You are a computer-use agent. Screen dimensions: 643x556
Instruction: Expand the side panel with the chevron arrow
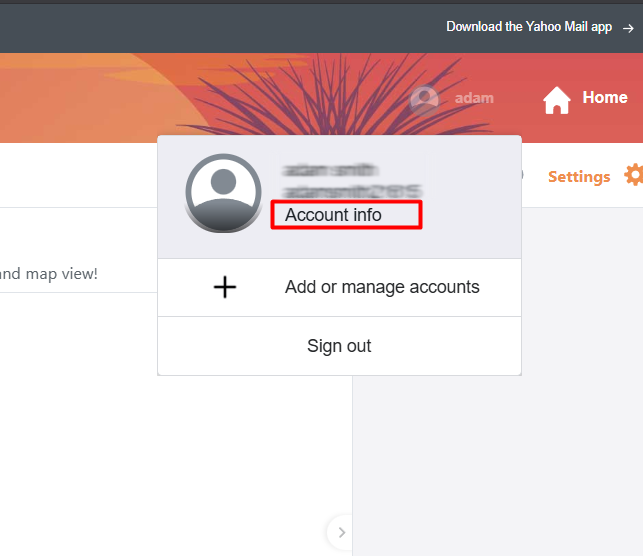click(341, 532)
